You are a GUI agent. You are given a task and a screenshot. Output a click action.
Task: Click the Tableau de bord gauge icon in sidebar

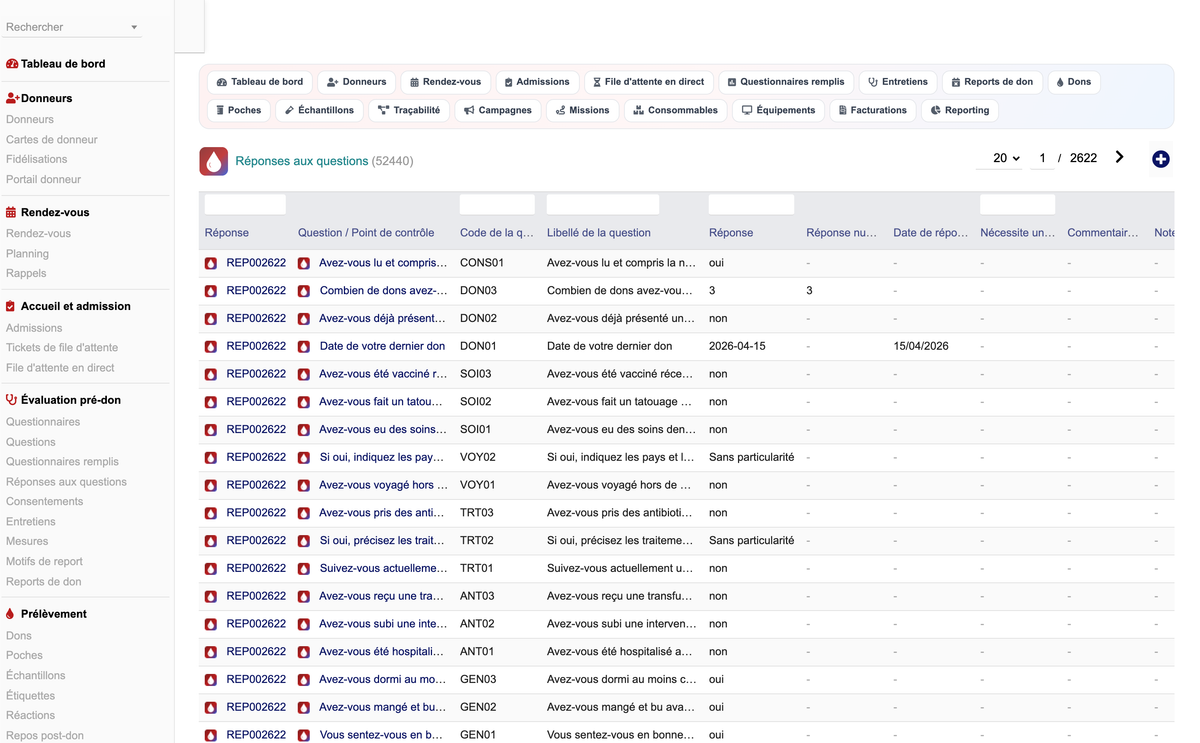pyautogui.click(x=12, y=64)
